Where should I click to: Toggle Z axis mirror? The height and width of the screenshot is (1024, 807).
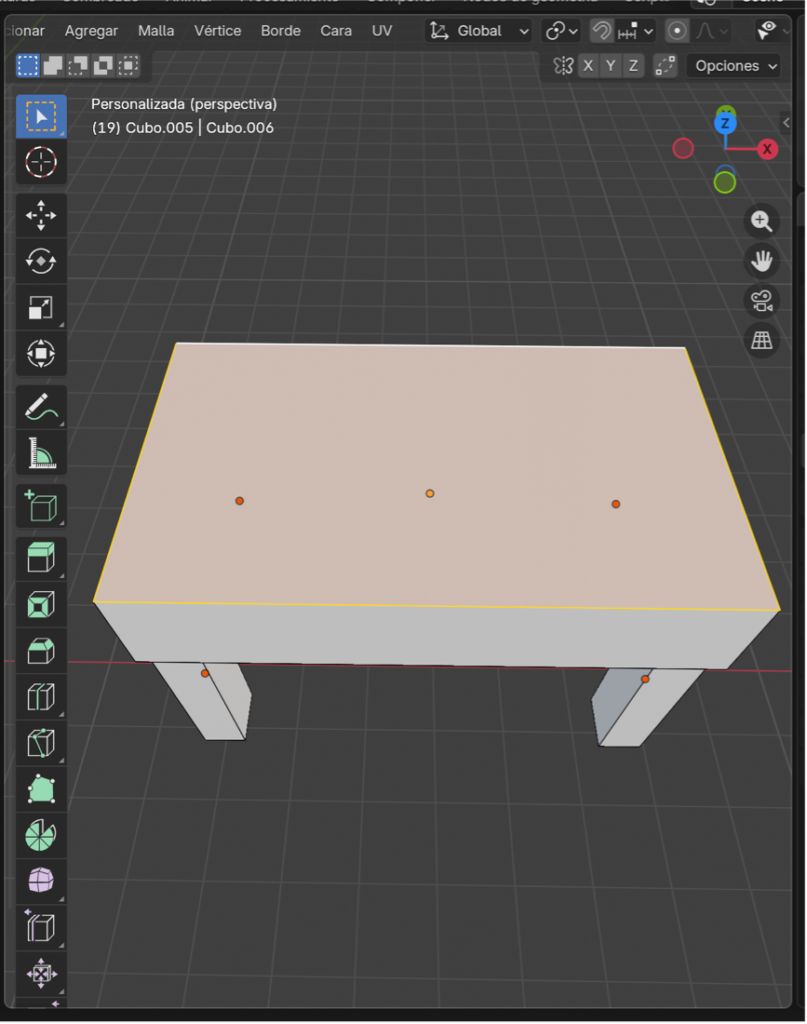click(x=633, y=66)
